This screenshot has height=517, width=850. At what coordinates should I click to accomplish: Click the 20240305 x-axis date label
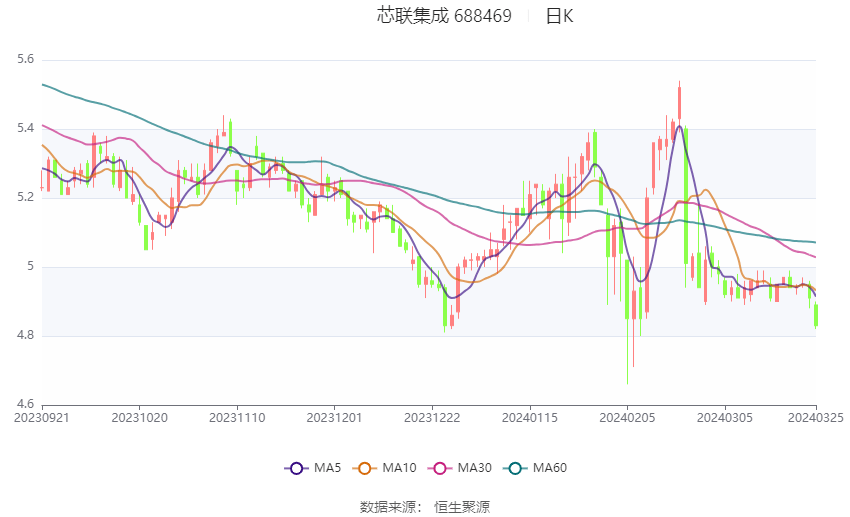pos(725,418)
